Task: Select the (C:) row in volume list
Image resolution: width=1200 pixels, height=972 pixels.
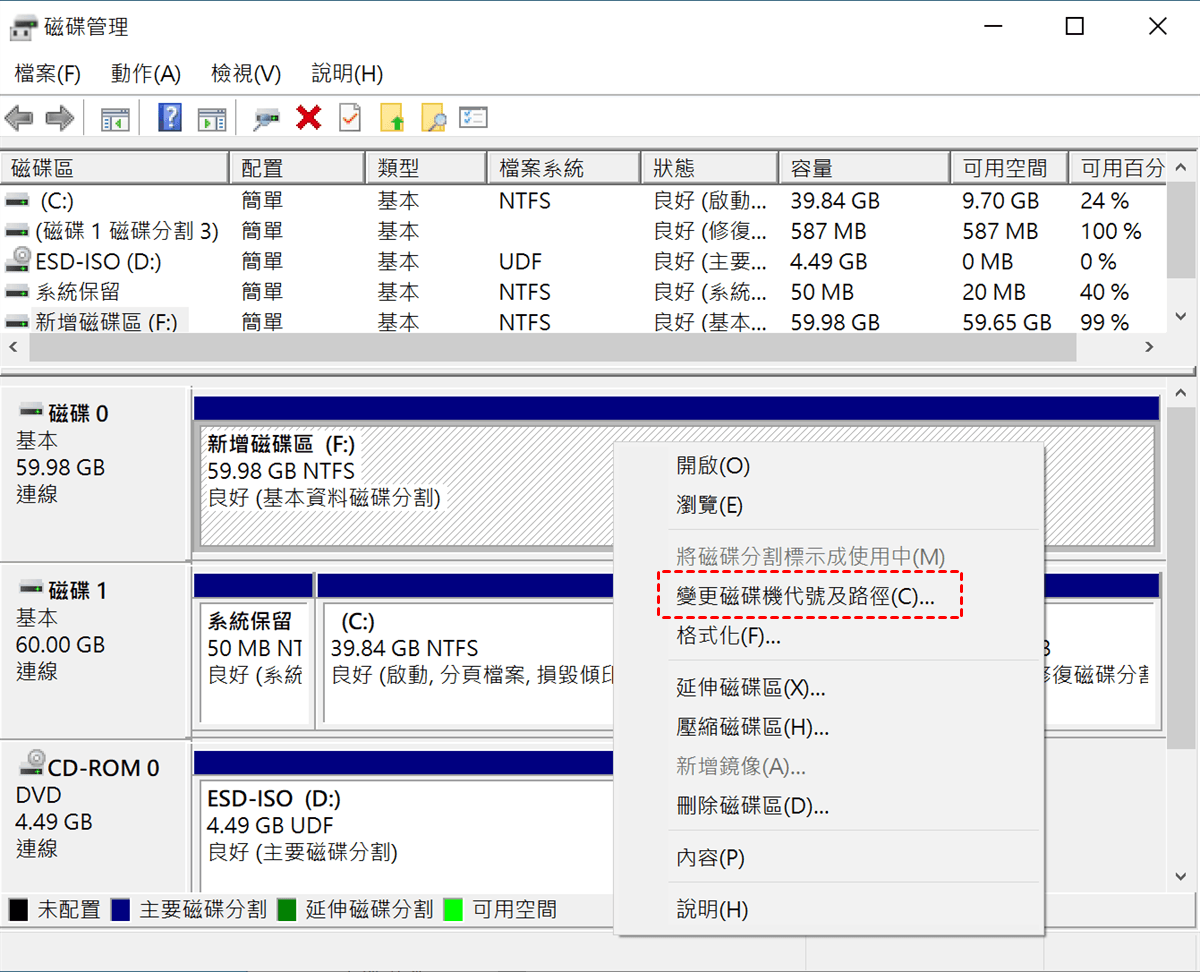Action: (x=583, y=201)
